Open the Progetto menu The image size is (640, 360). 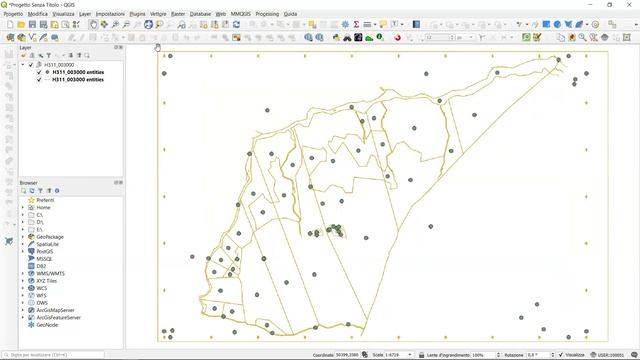[x=13, y=14]
